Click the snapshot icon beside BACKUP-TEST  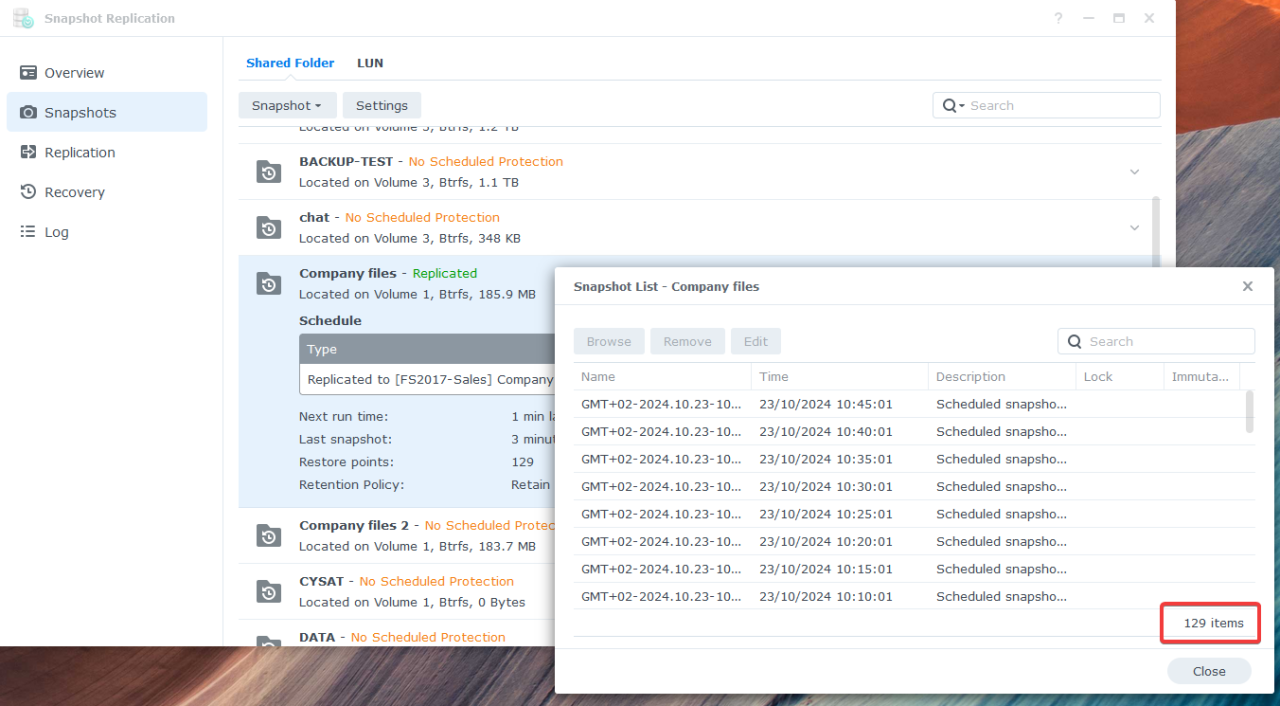268,171
